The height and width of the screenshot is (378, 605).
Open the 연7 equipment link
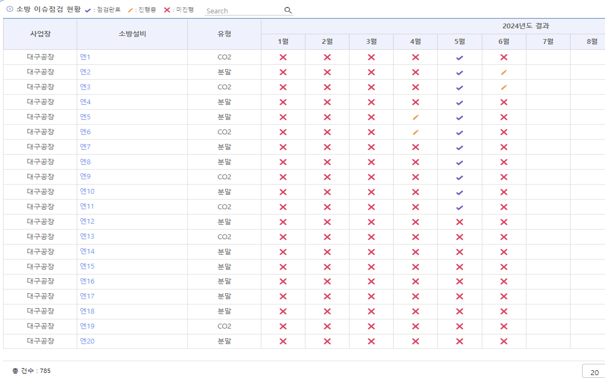[85, 147]
